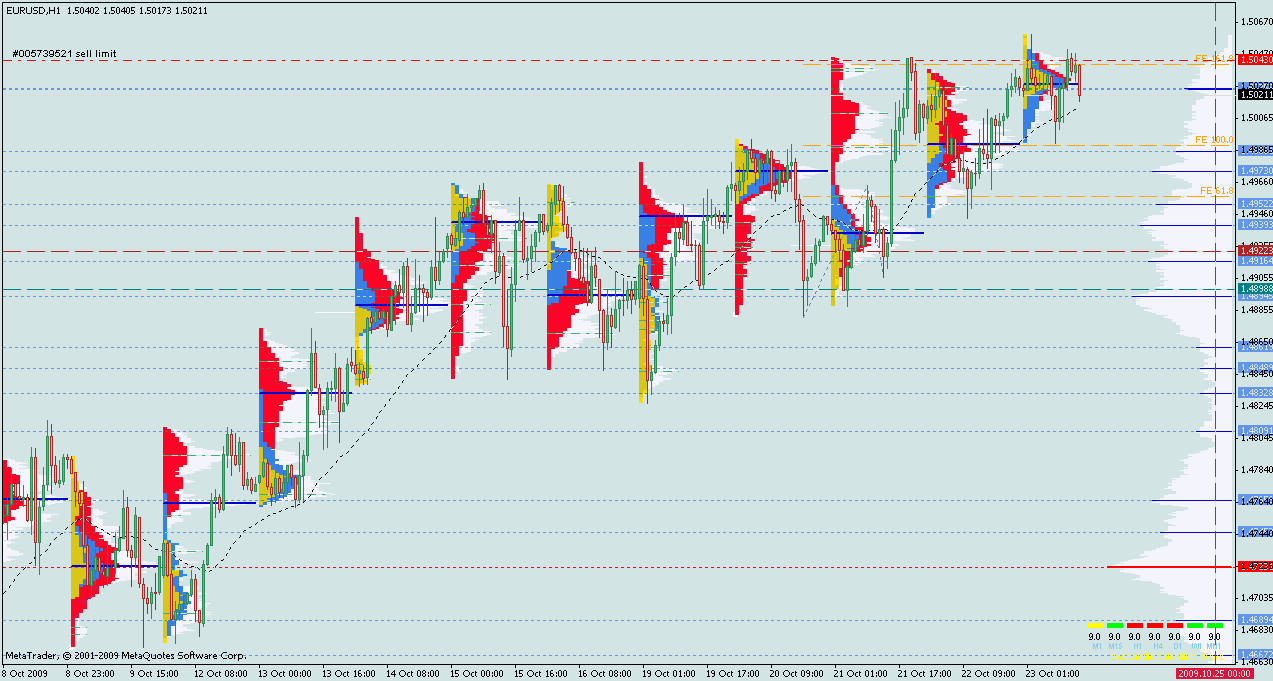The height and width of the screenshot is (681, 1273).
Task: Click the yellow M1 timeframe indicator block
Action: pos(1094,625)
